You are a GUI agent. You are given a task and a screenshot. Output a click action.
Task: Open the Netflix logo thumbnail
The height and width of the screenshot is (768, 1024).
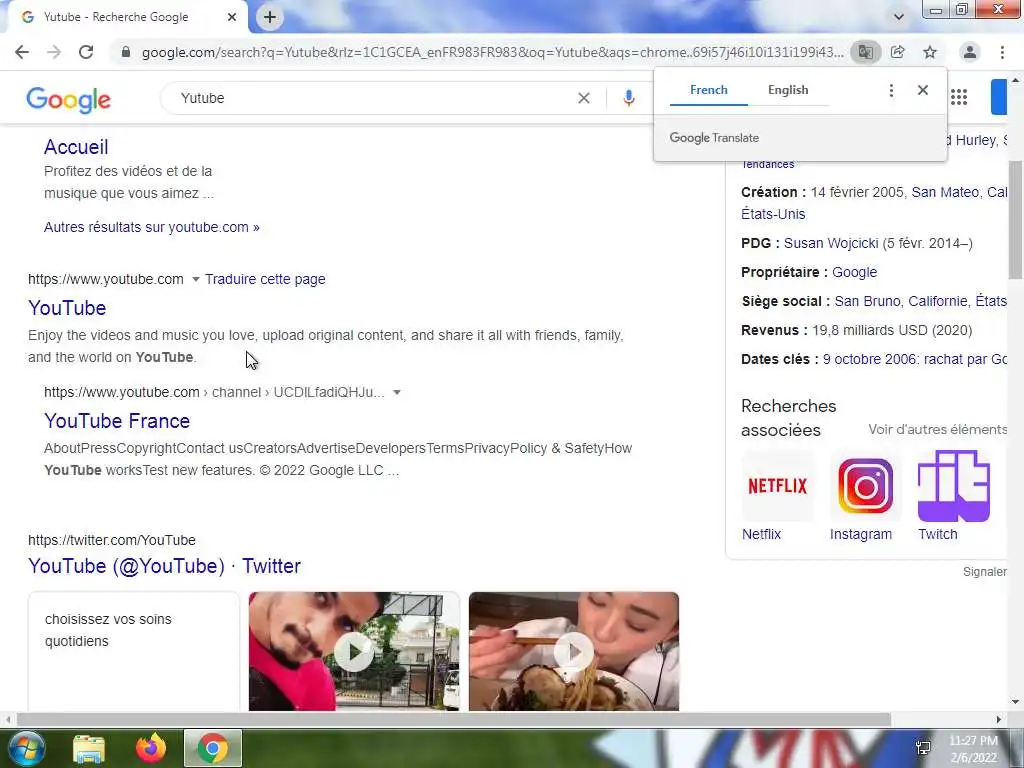(x=778, y=486)
